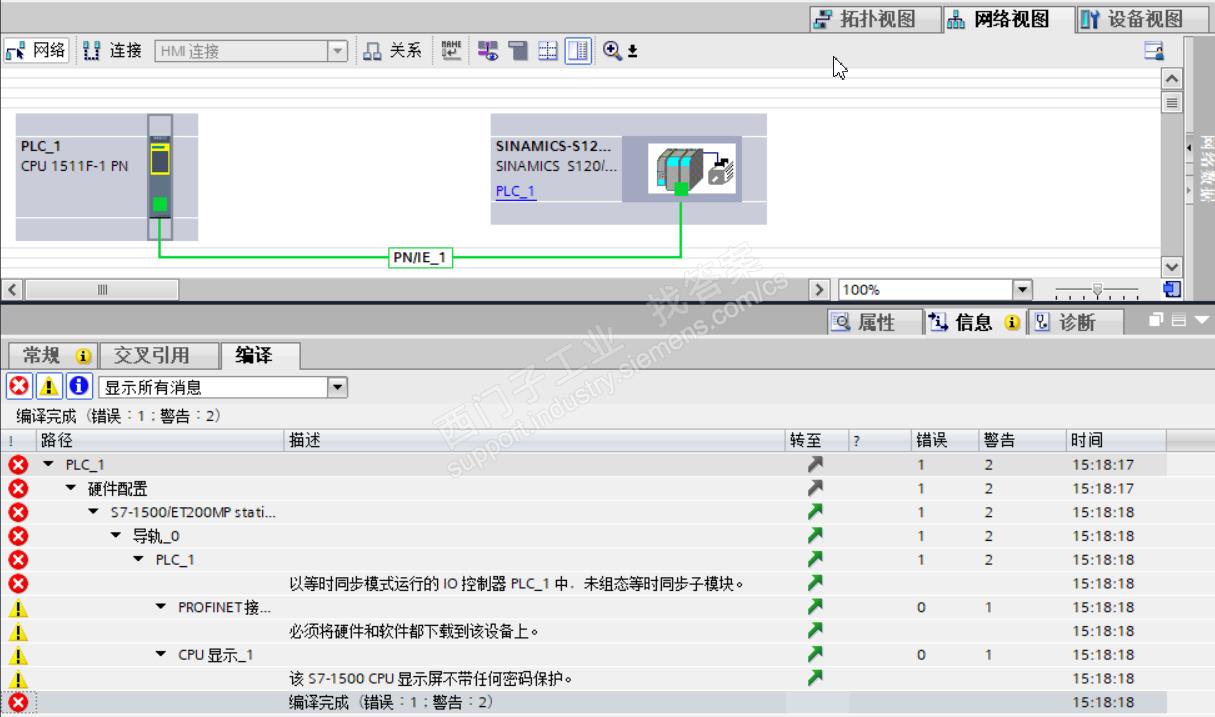The image size is (1215, 717).
Task: Click the 描述 column header
Action: (x=535, y=440)
